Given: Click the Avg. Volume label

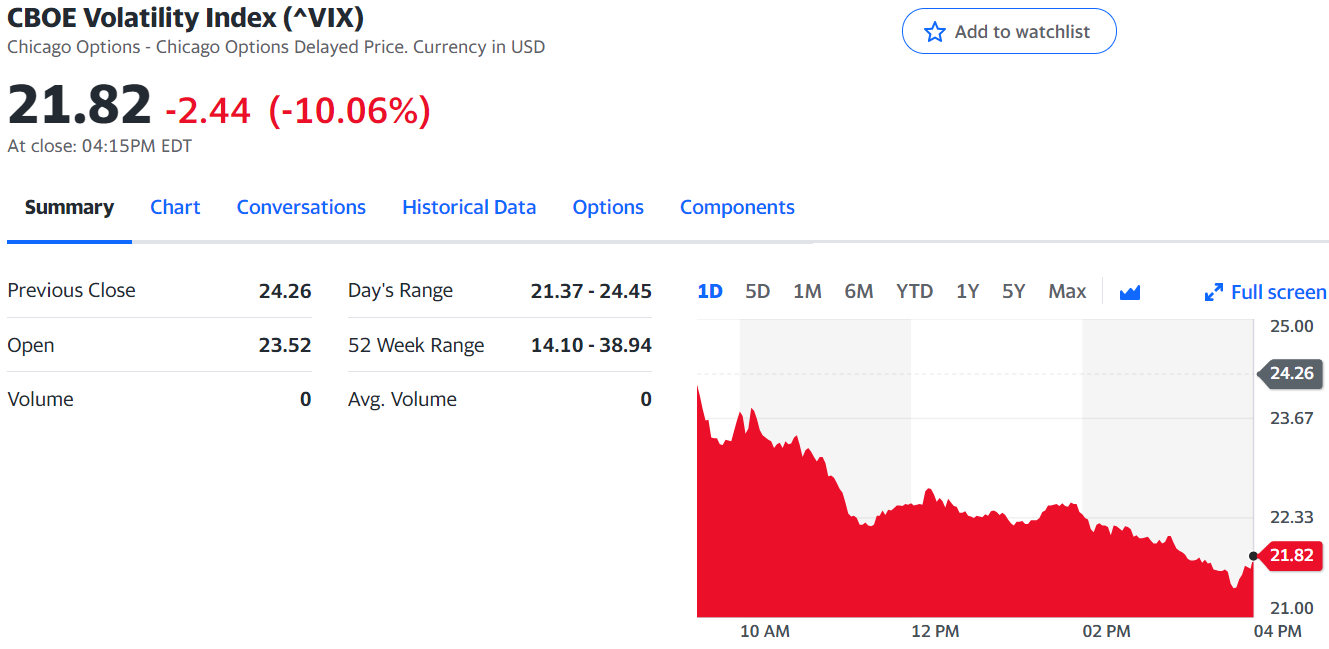Looking at the screenshot, I should [402, 399].
